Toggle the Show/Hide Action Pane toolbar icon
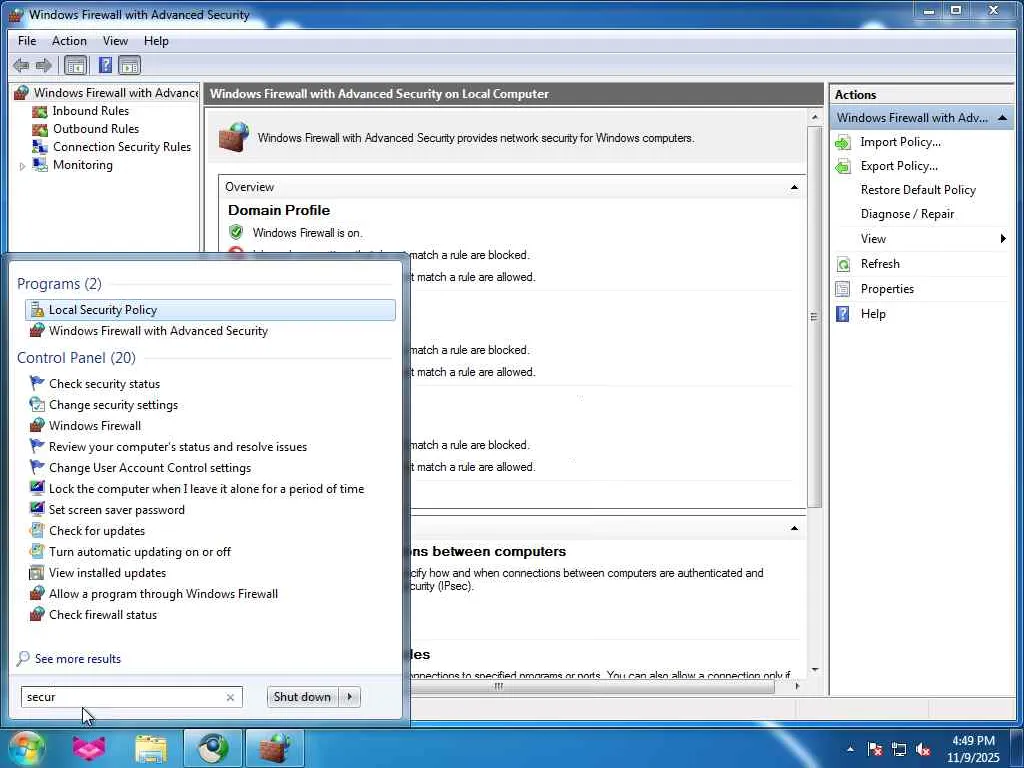Viewport: 1024px width, 768px height. pyautogui.click(x=129, y=65)
